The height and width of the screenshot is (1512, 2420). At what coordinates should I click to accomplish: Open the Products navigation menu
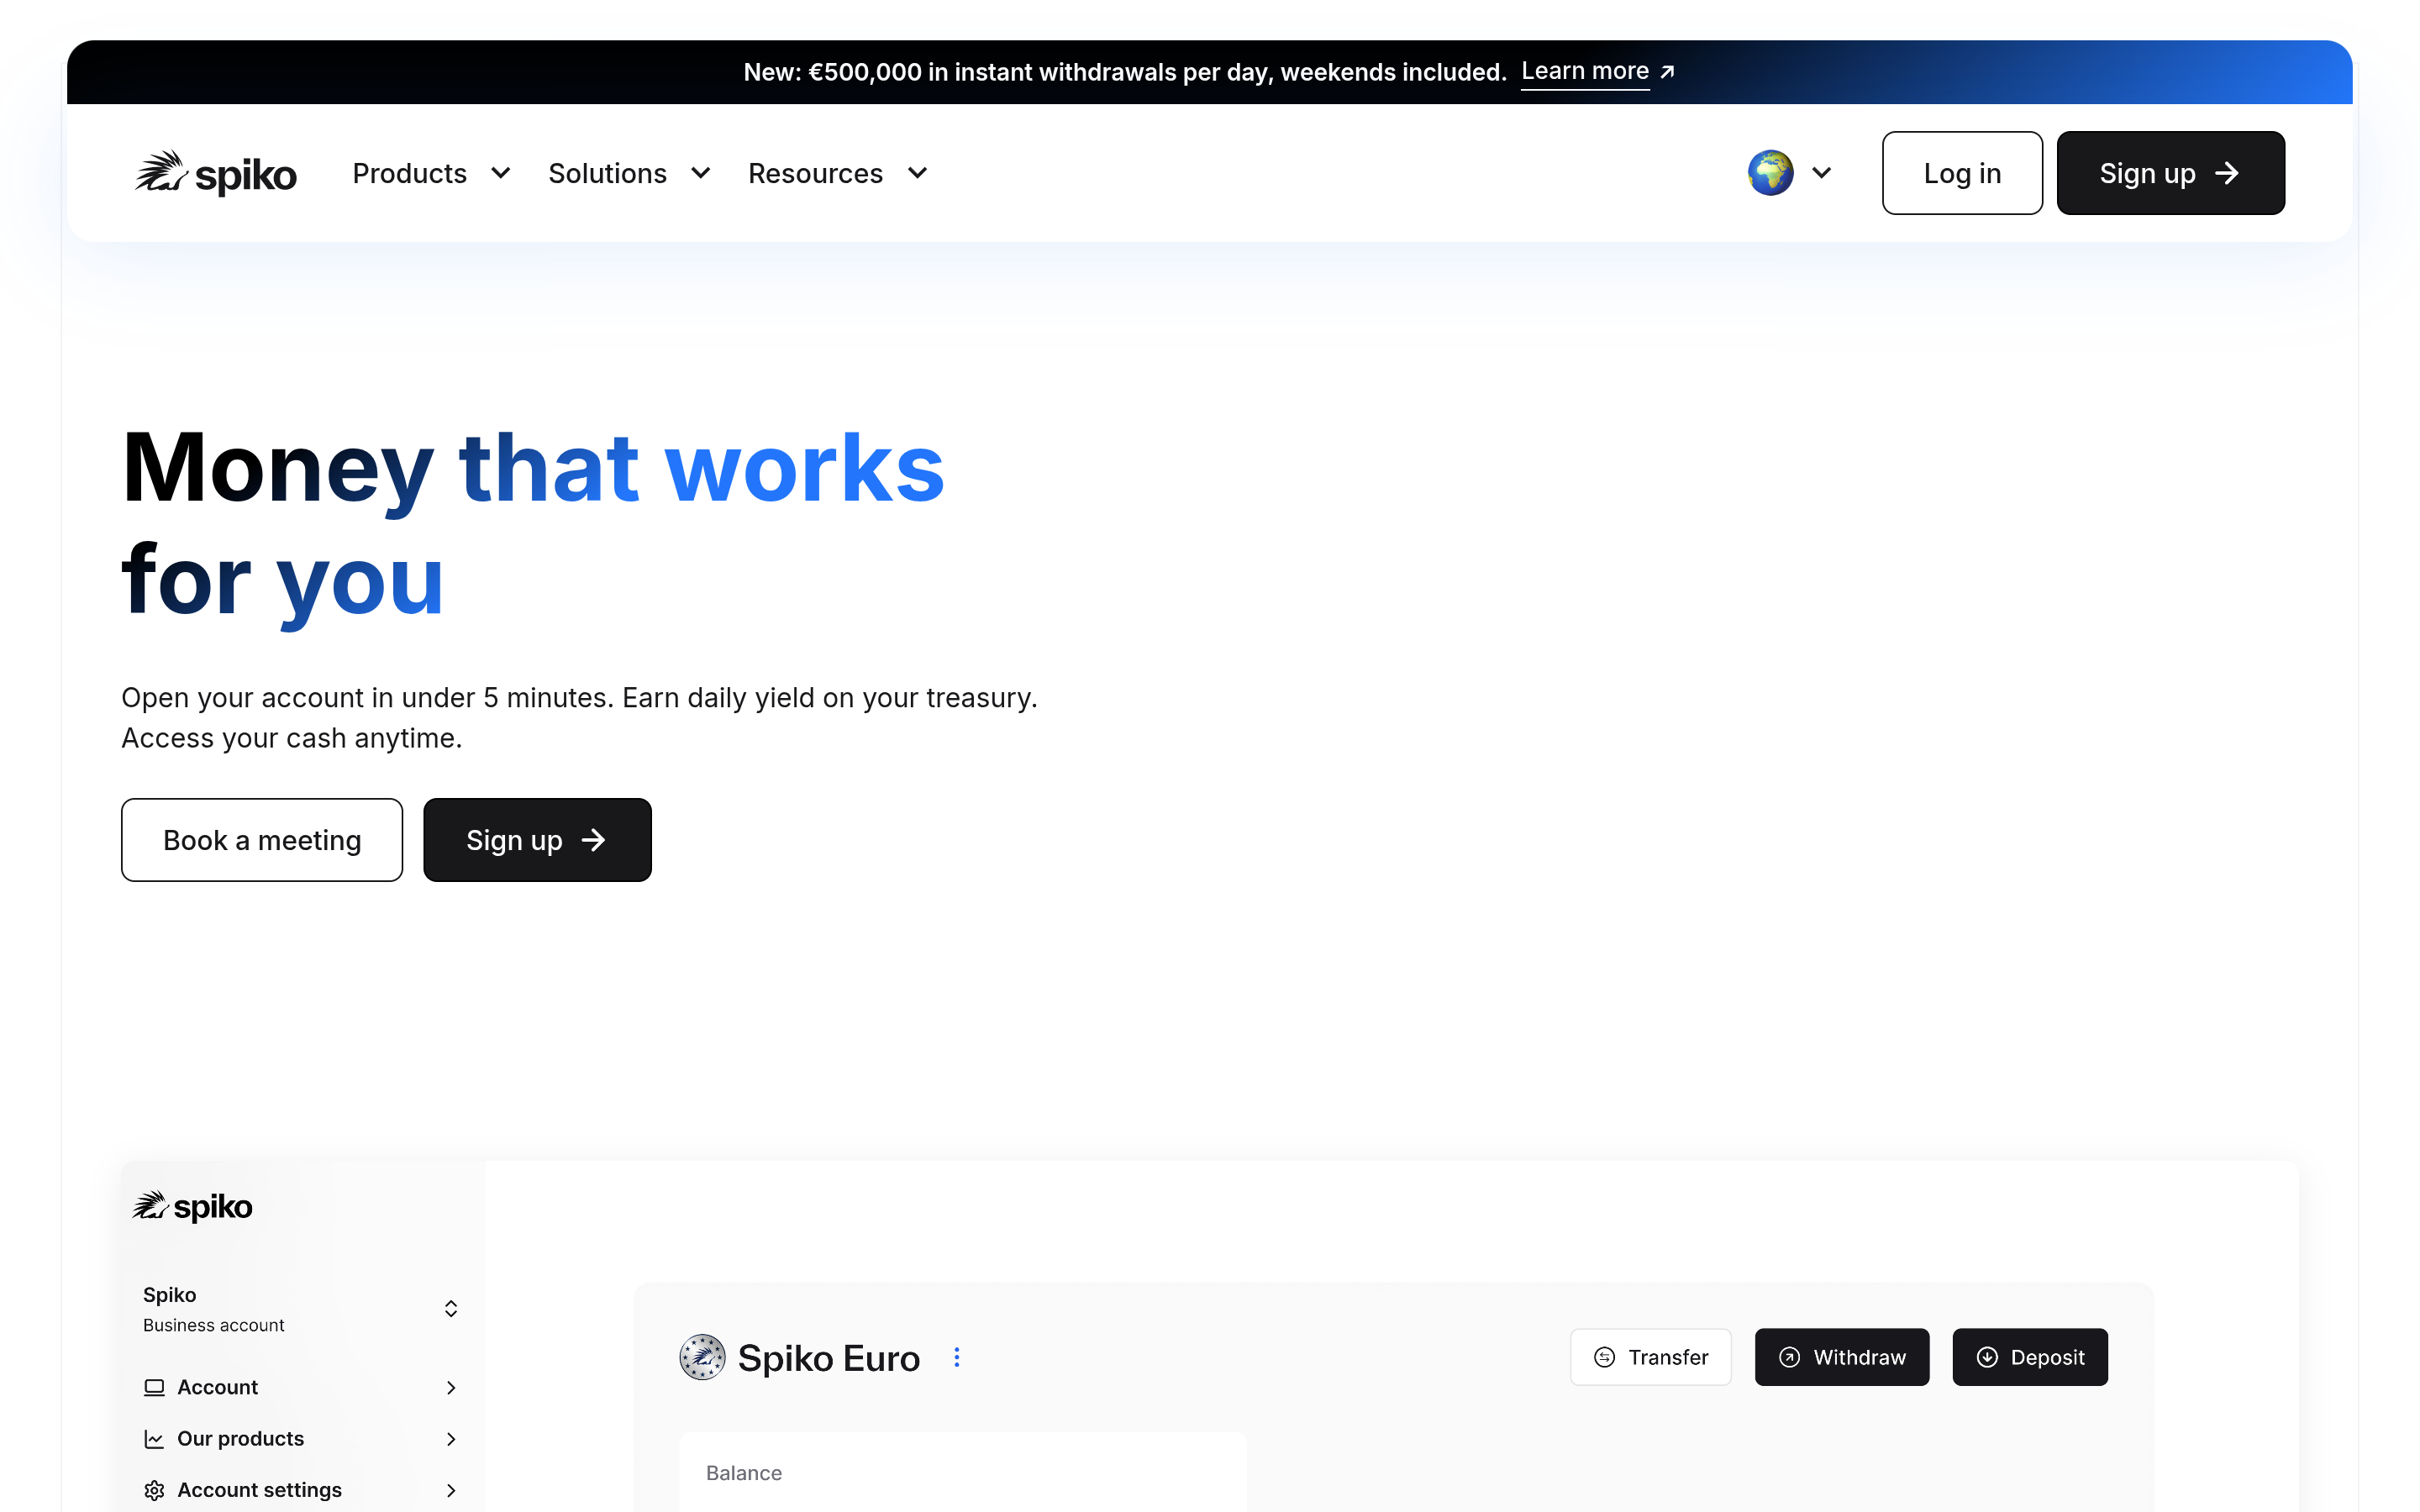(432, 173)
